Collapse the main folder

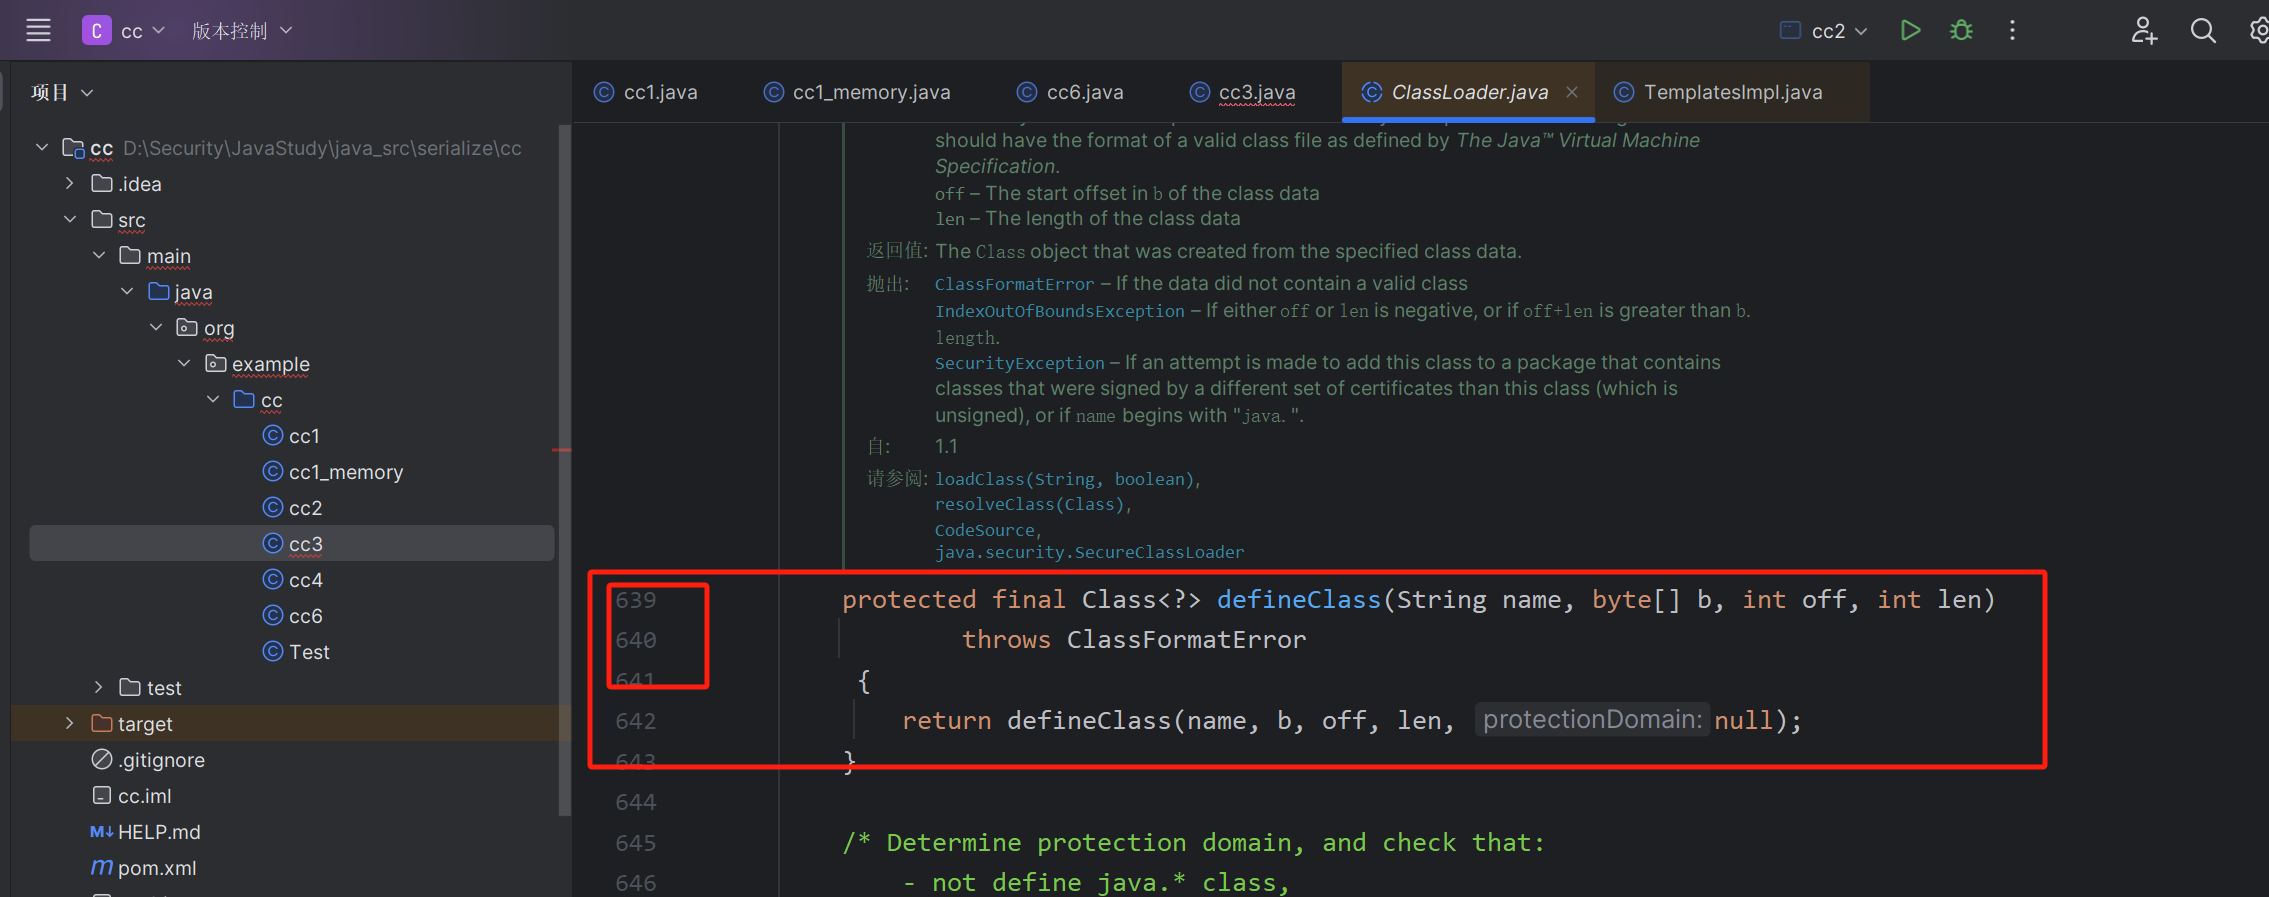[98, 255]
